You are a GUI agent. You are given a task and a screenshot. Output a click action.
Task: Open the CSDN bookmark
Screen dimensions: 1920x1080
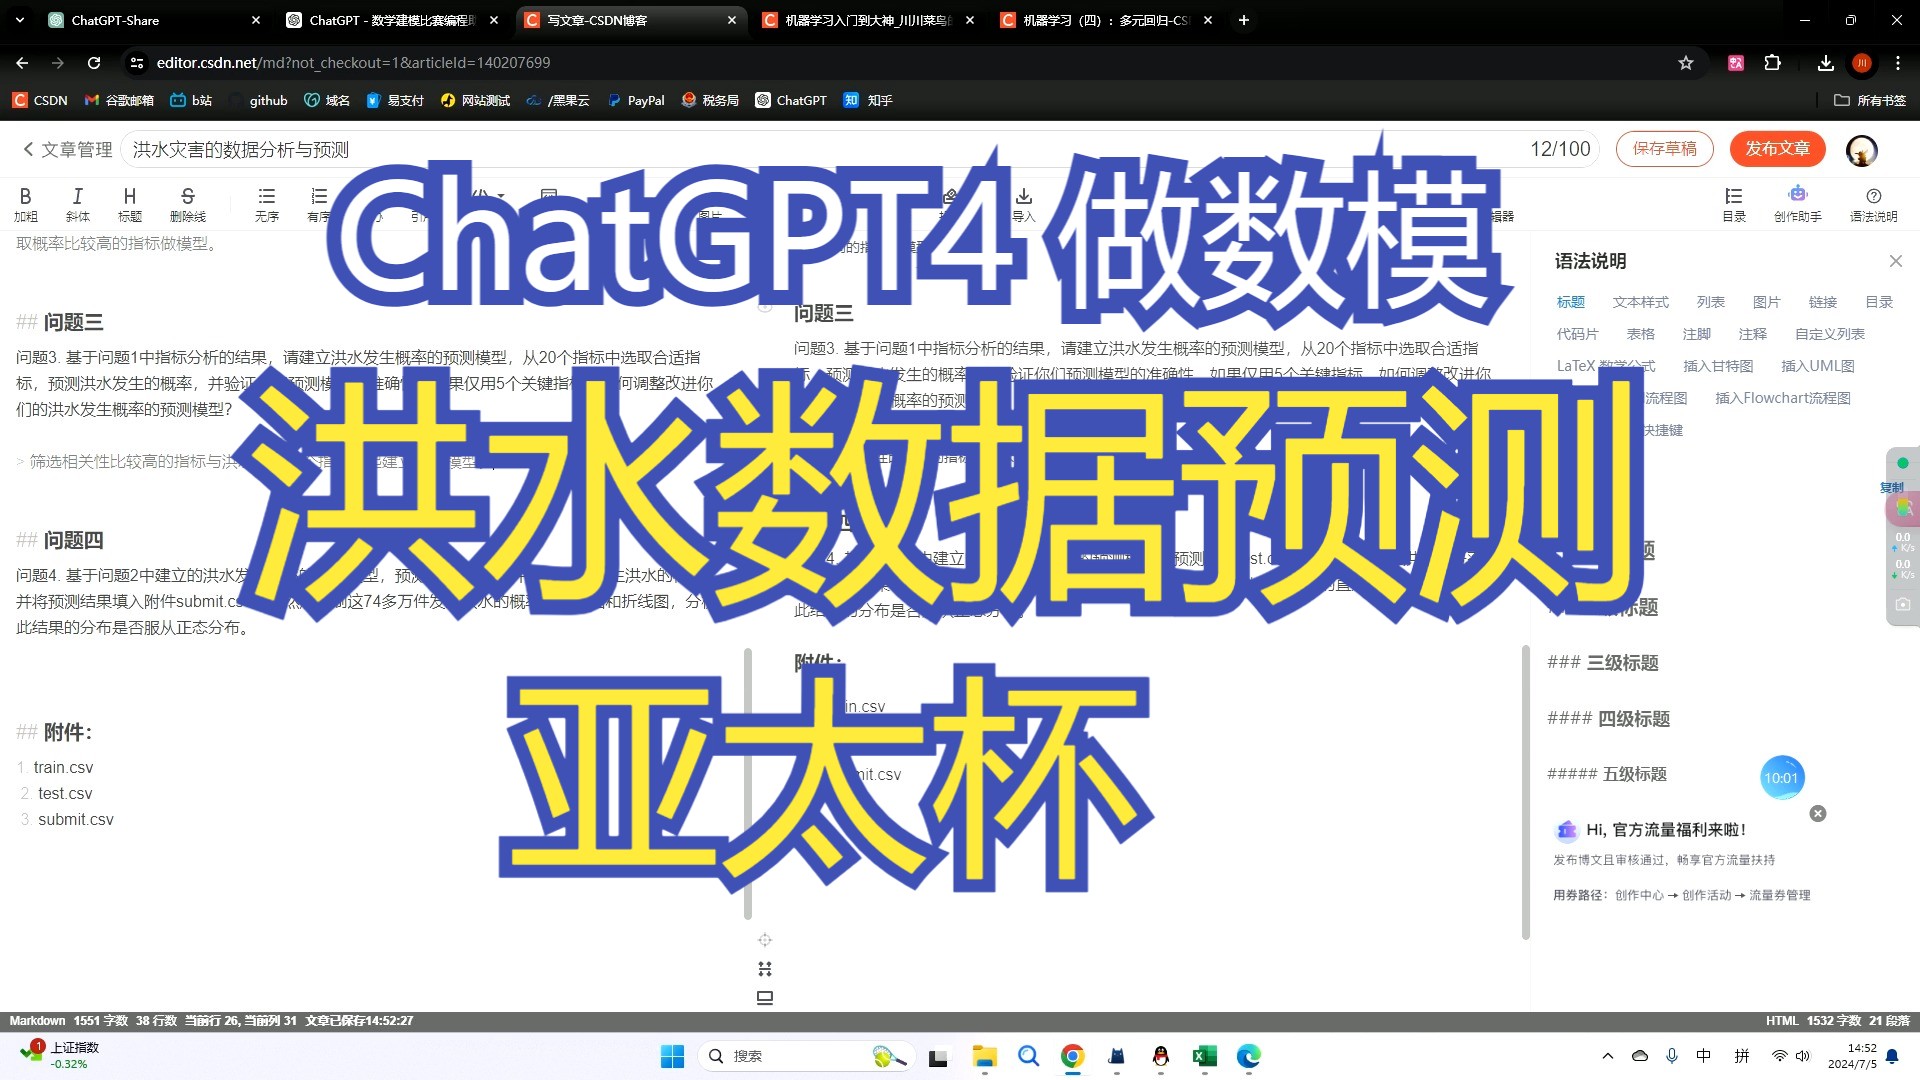(x=40, y=100)
